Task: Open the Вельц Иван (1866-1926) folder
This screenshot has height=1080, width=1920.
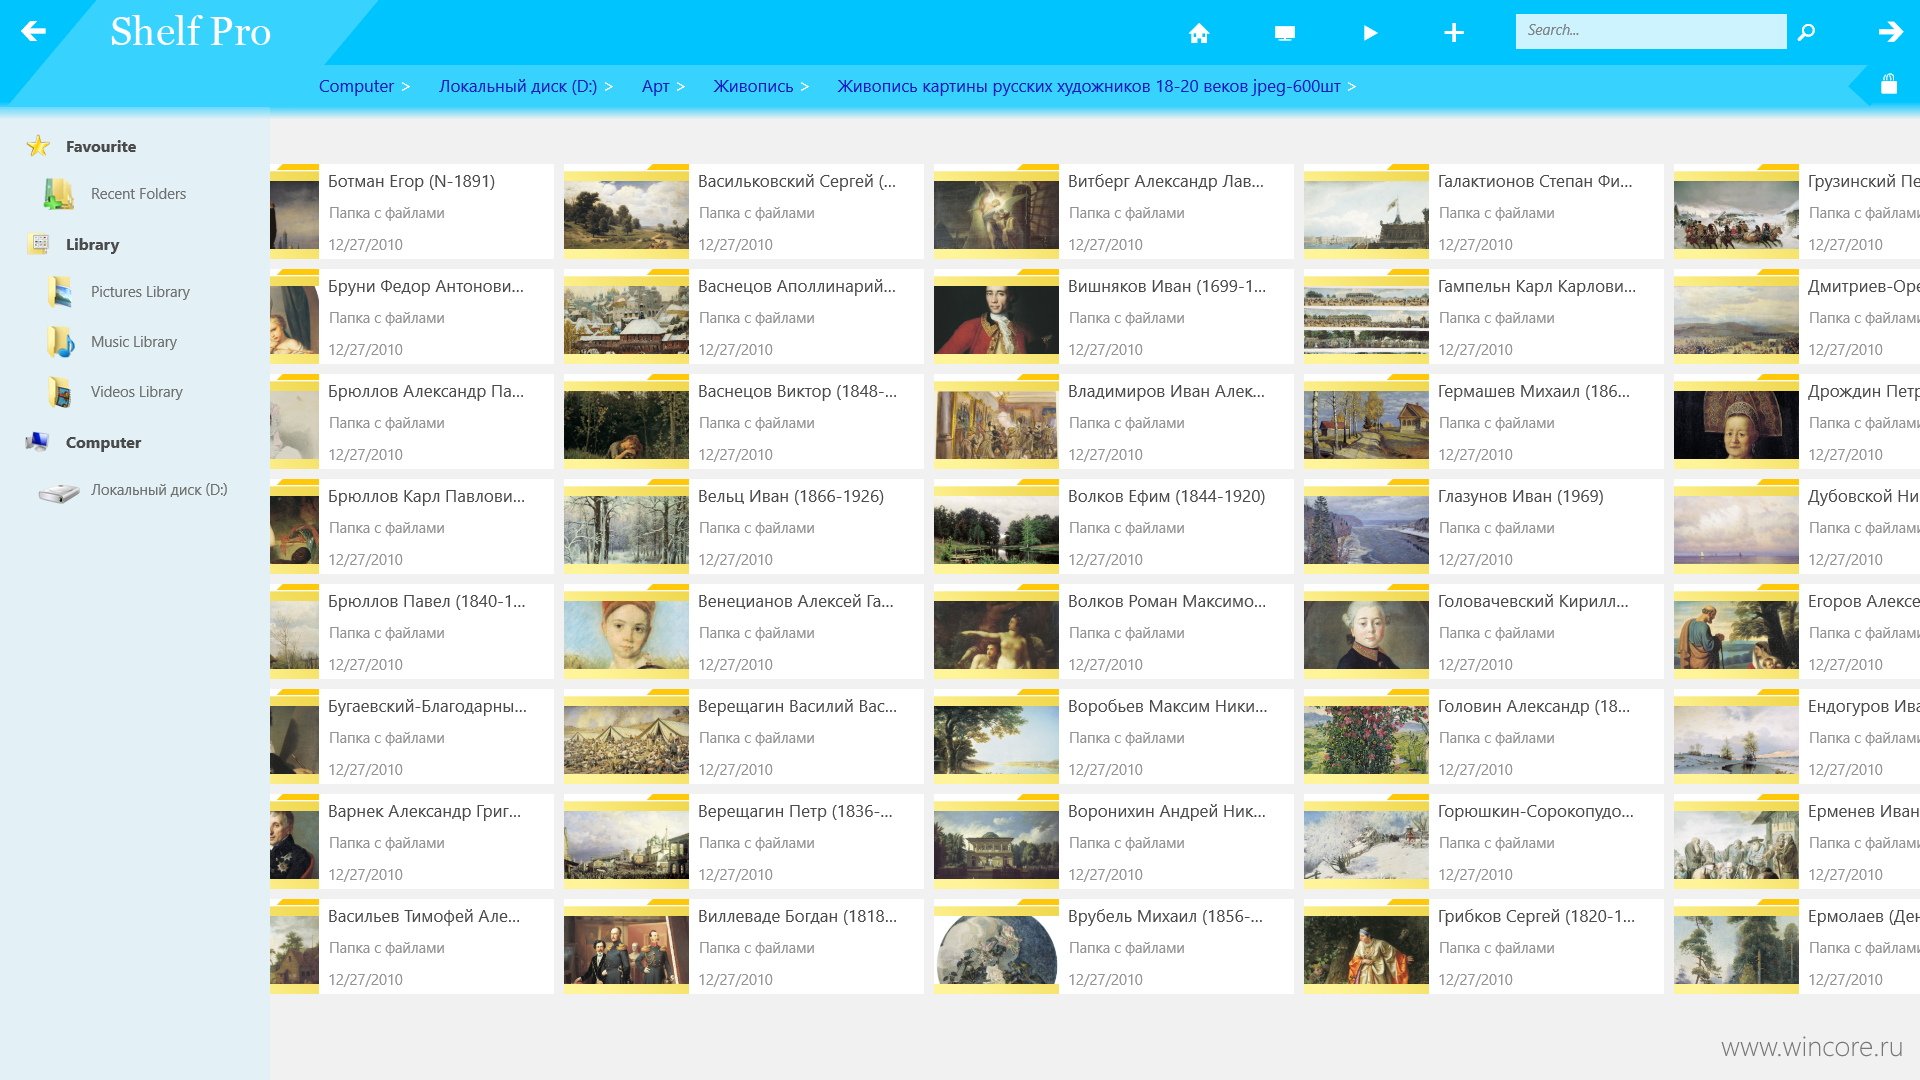Action: [x=743, y=526]
